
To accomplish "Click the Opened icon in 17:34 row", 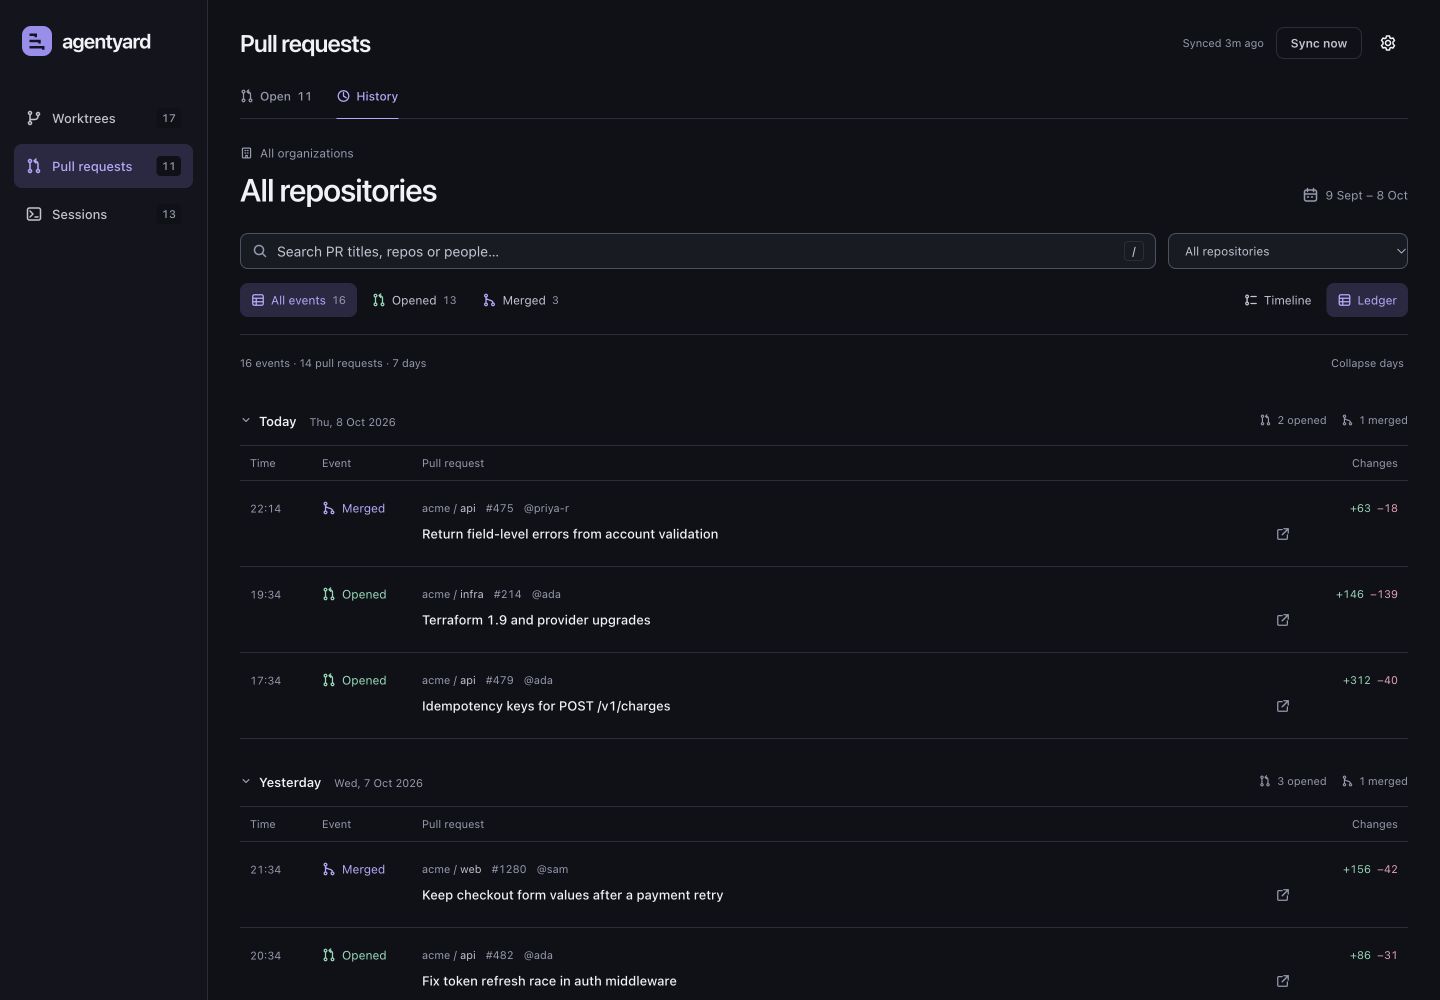I will (328, 681).
